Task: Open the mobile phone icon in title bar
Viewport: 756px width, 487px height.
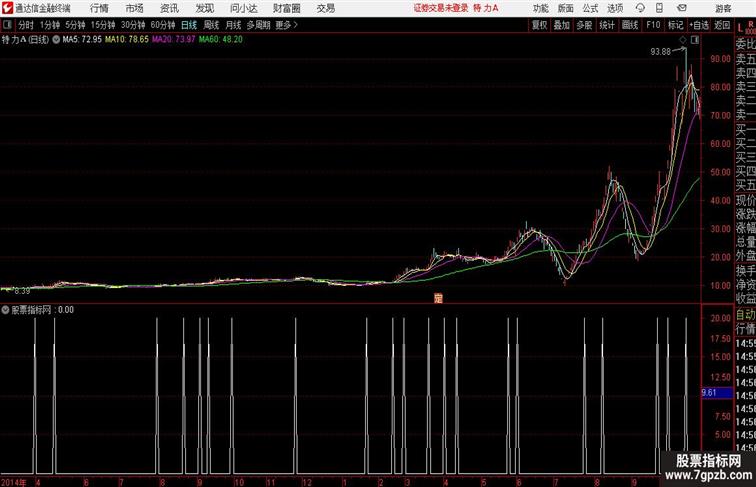Action: 659,8
